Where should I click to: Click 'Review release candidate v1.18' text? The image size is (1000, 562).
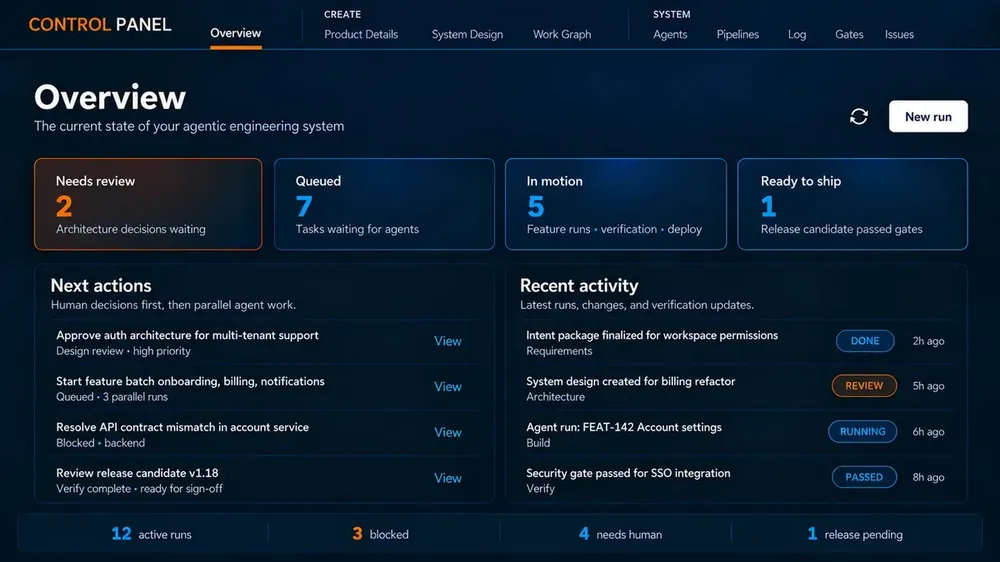click(137, 473)
